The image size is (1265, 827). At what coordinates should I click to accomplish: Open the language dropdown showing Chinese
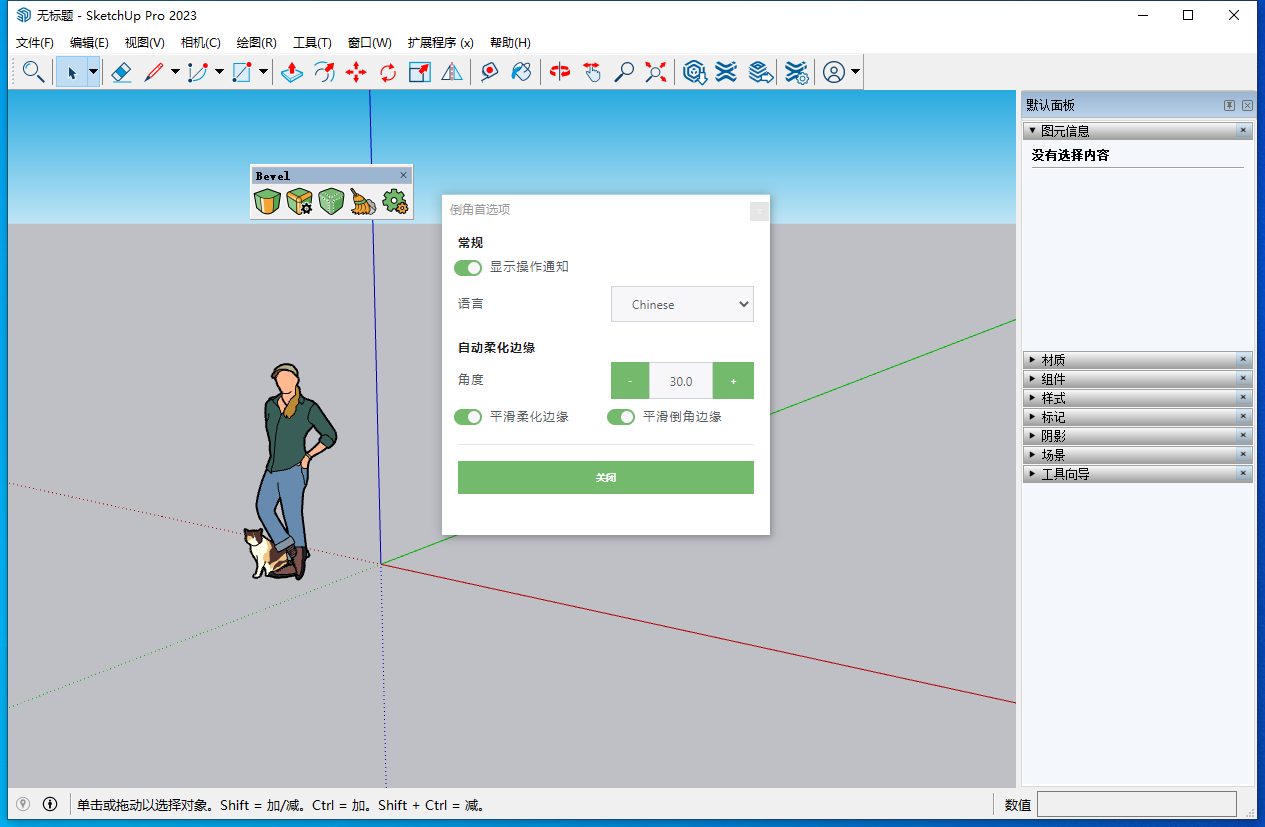click(x=682, y=305)
